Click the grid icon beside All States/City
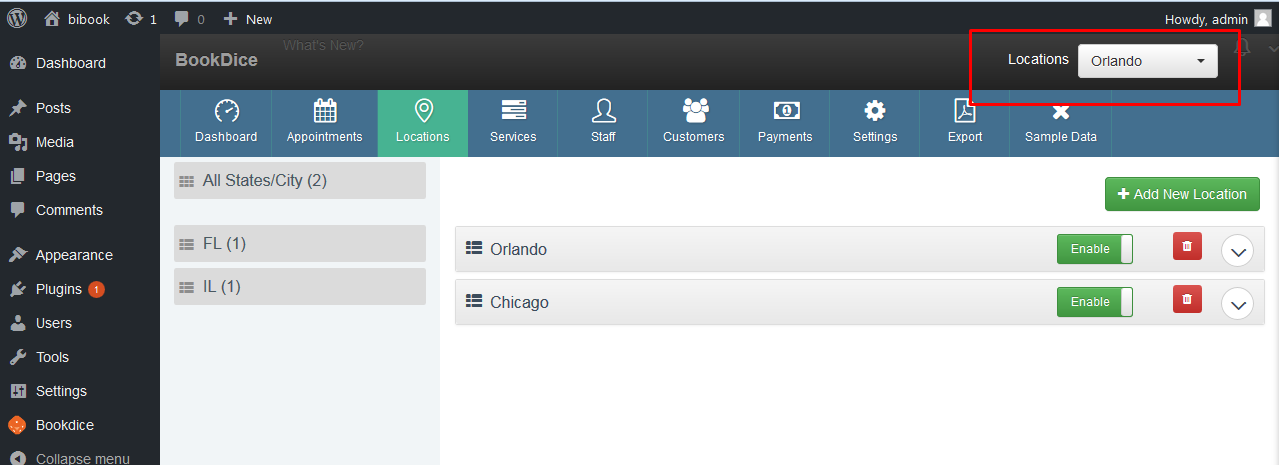1279x465 pixels. [x=187, y=181]
